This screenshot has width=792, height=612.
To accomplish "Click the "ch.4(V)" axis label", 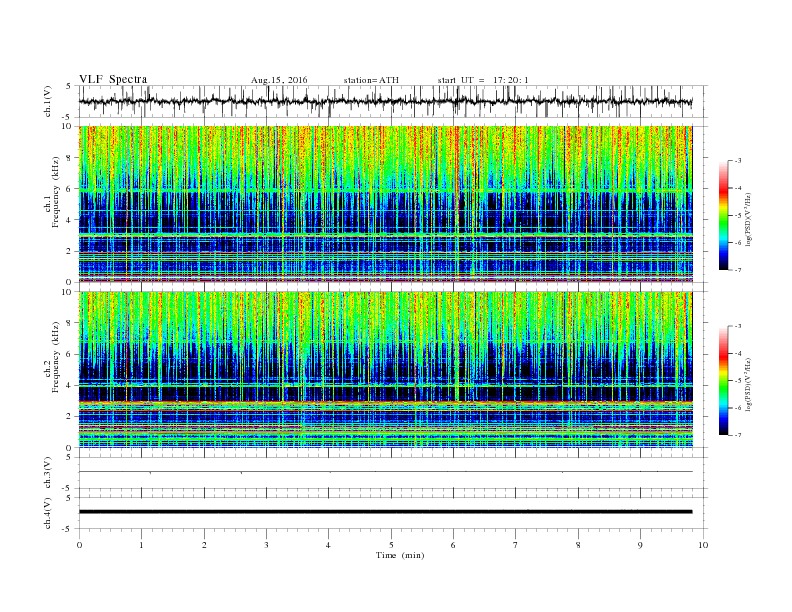I will coord(47,513).
